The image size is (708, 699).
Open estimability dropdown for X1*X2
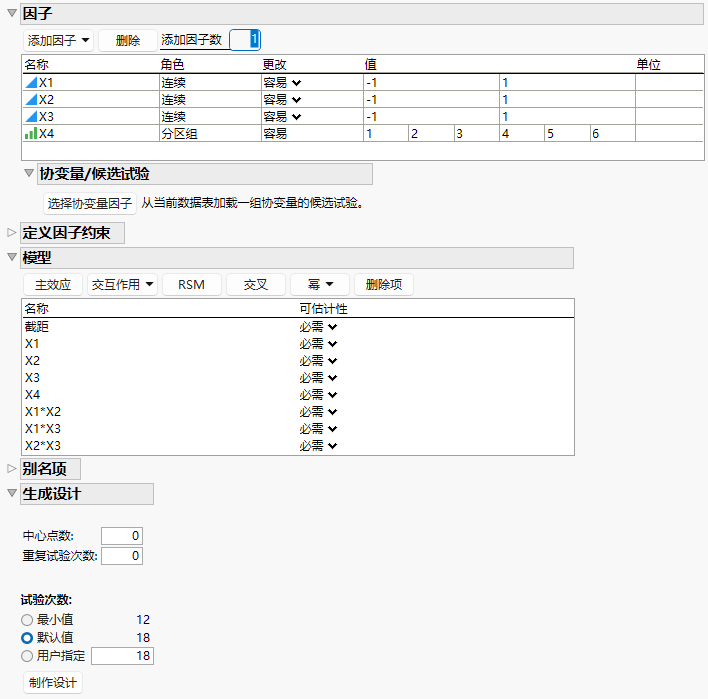332,412
